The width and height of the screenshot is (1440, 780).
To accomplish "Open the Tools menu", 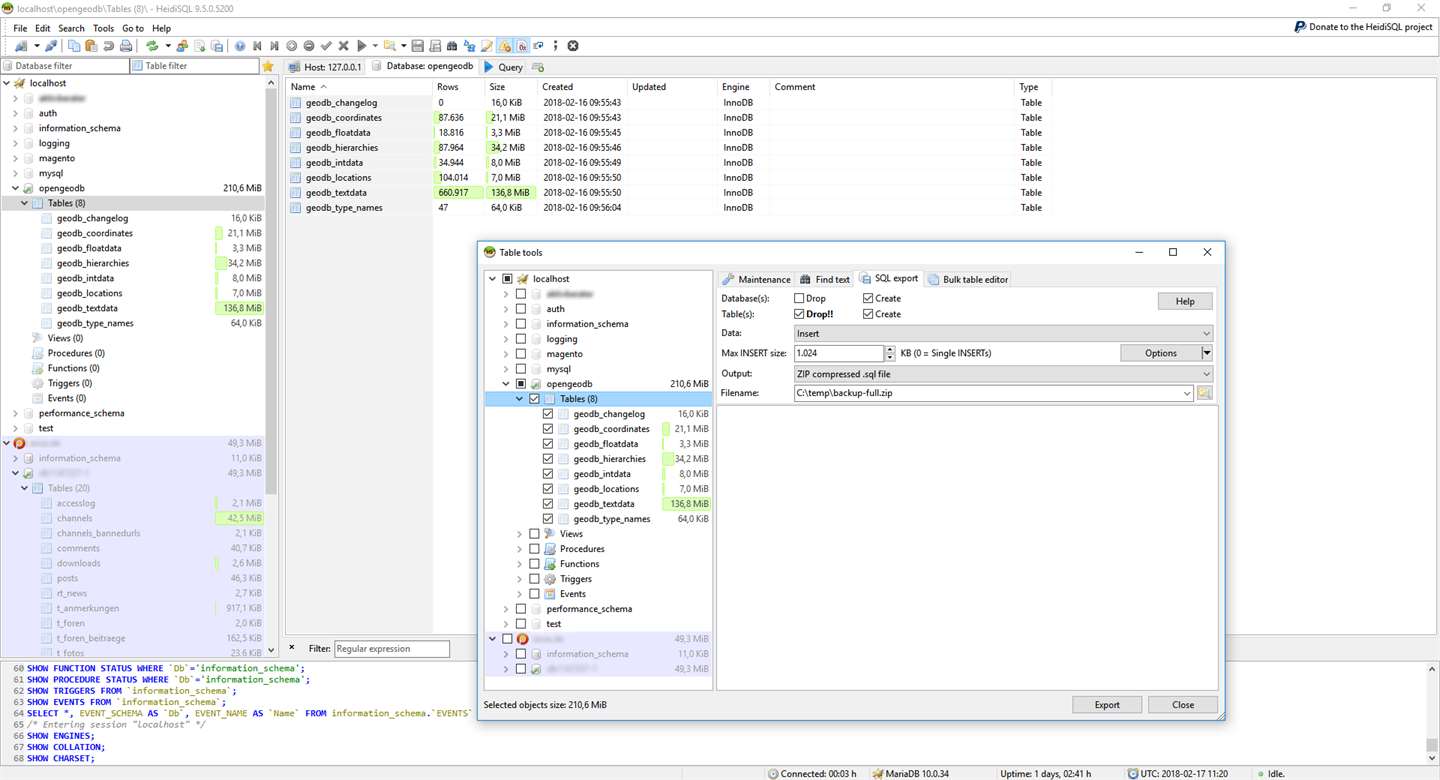I will [103, 28].
